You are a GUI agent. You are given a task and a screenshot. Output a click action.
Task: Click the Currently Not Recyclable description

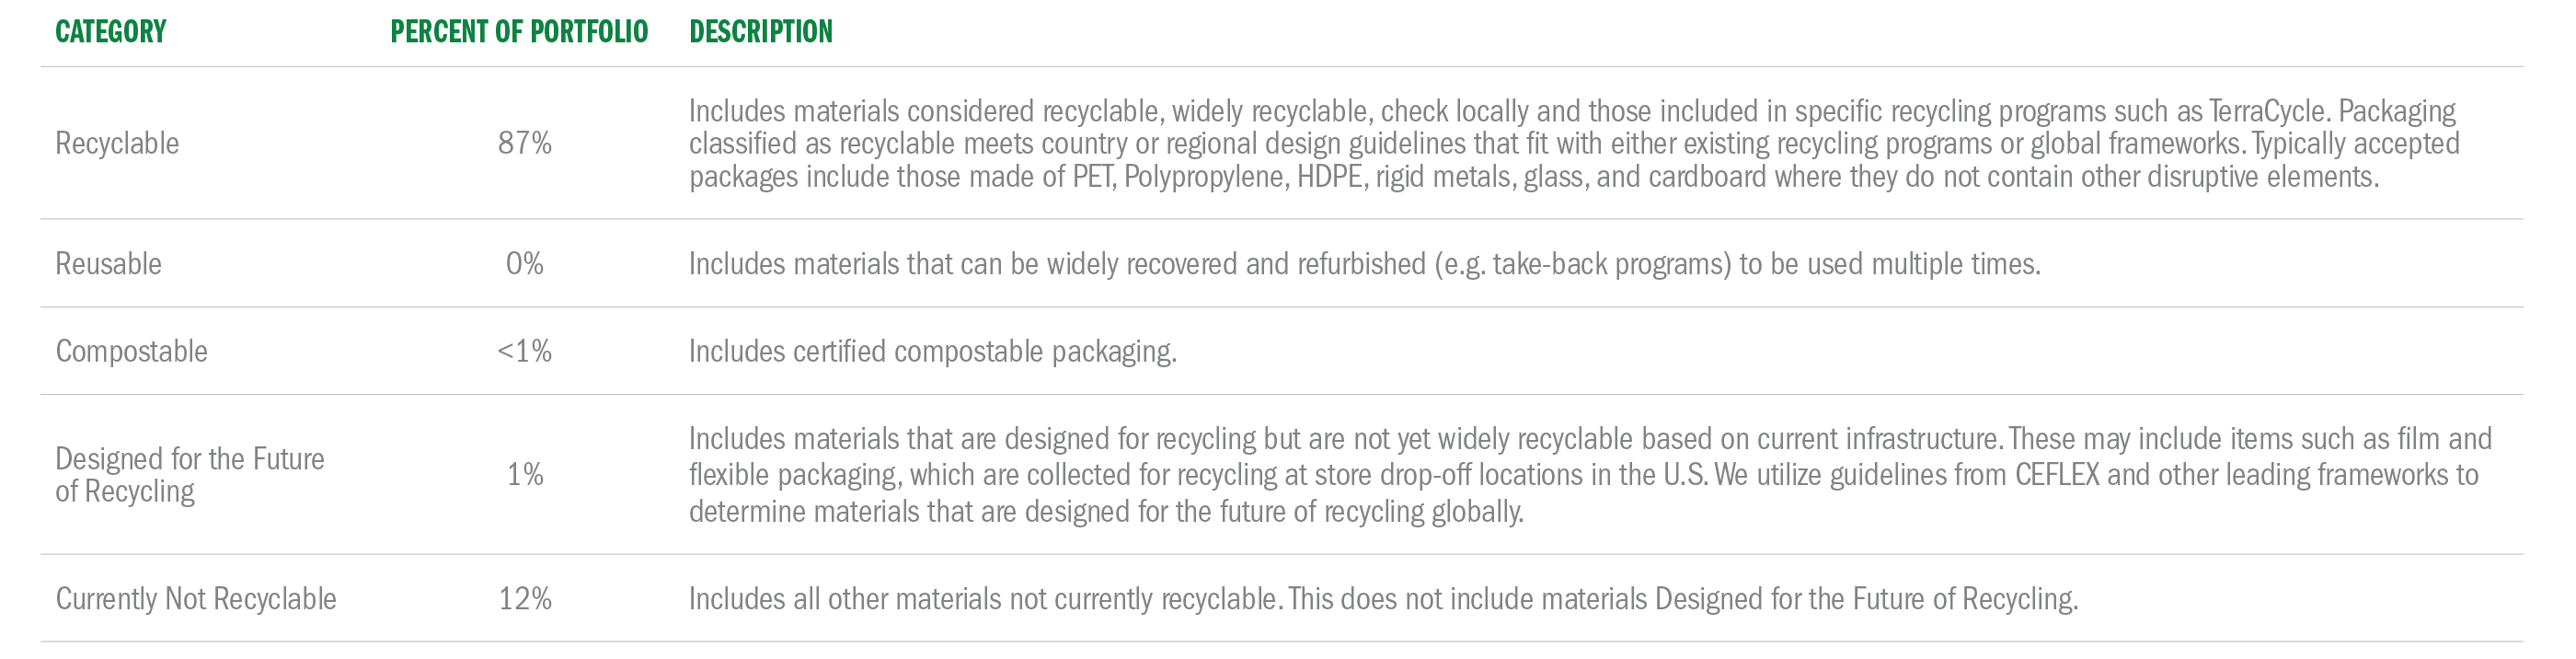pyautogui.click(x=1383, y=599)
